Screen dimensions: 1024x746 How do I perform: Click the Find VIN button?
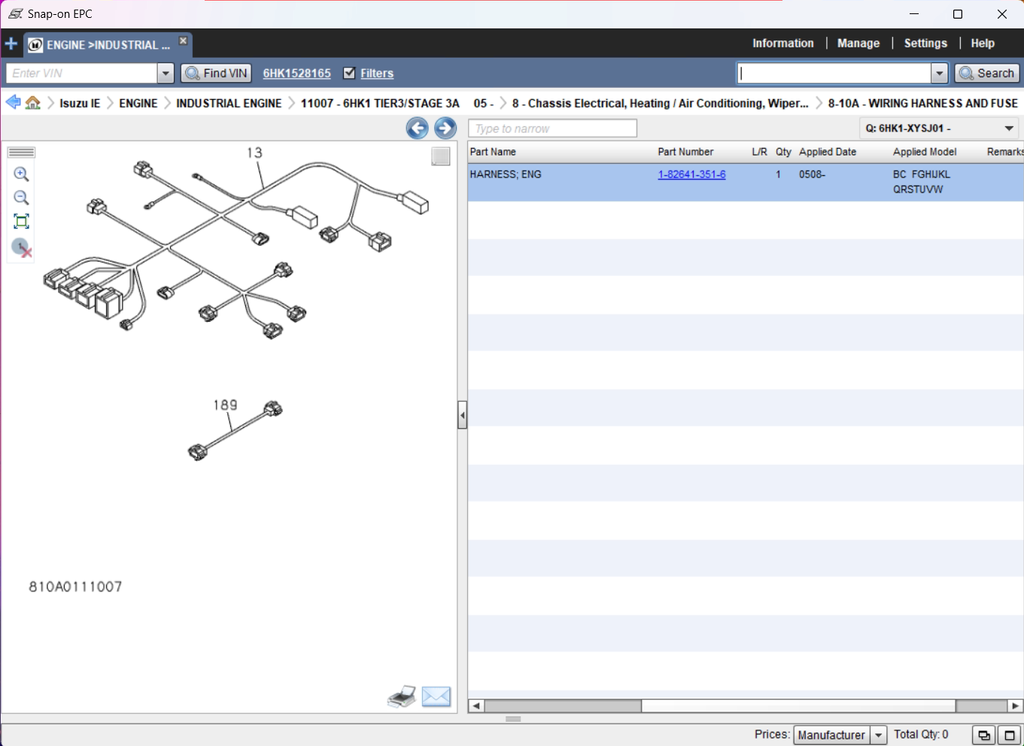click(216, 73)
